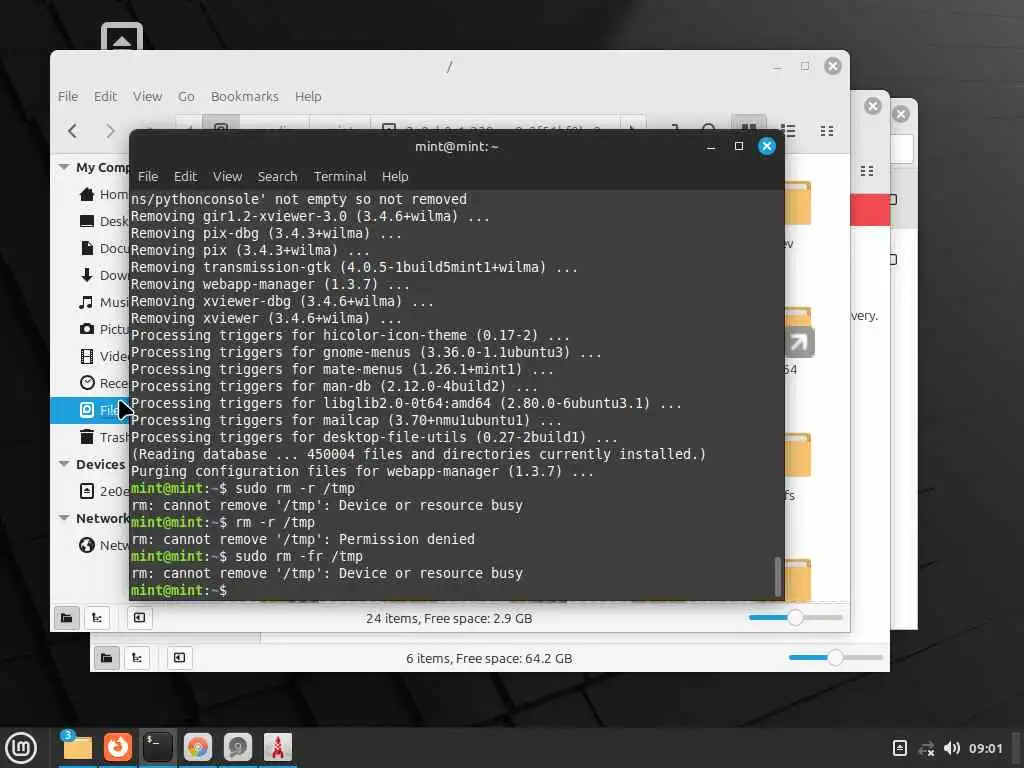Open Downloads arrow icon in sidebar

click(87, 275)
